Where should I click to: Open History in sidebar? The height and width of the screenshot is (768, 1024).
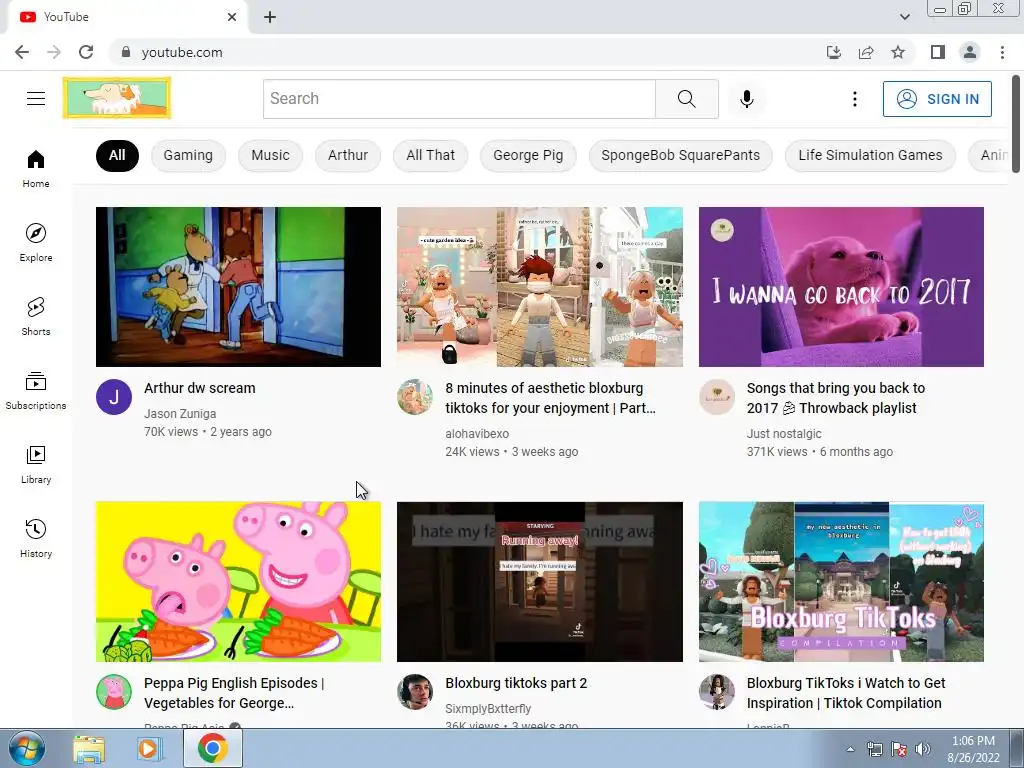pos(36,538)
